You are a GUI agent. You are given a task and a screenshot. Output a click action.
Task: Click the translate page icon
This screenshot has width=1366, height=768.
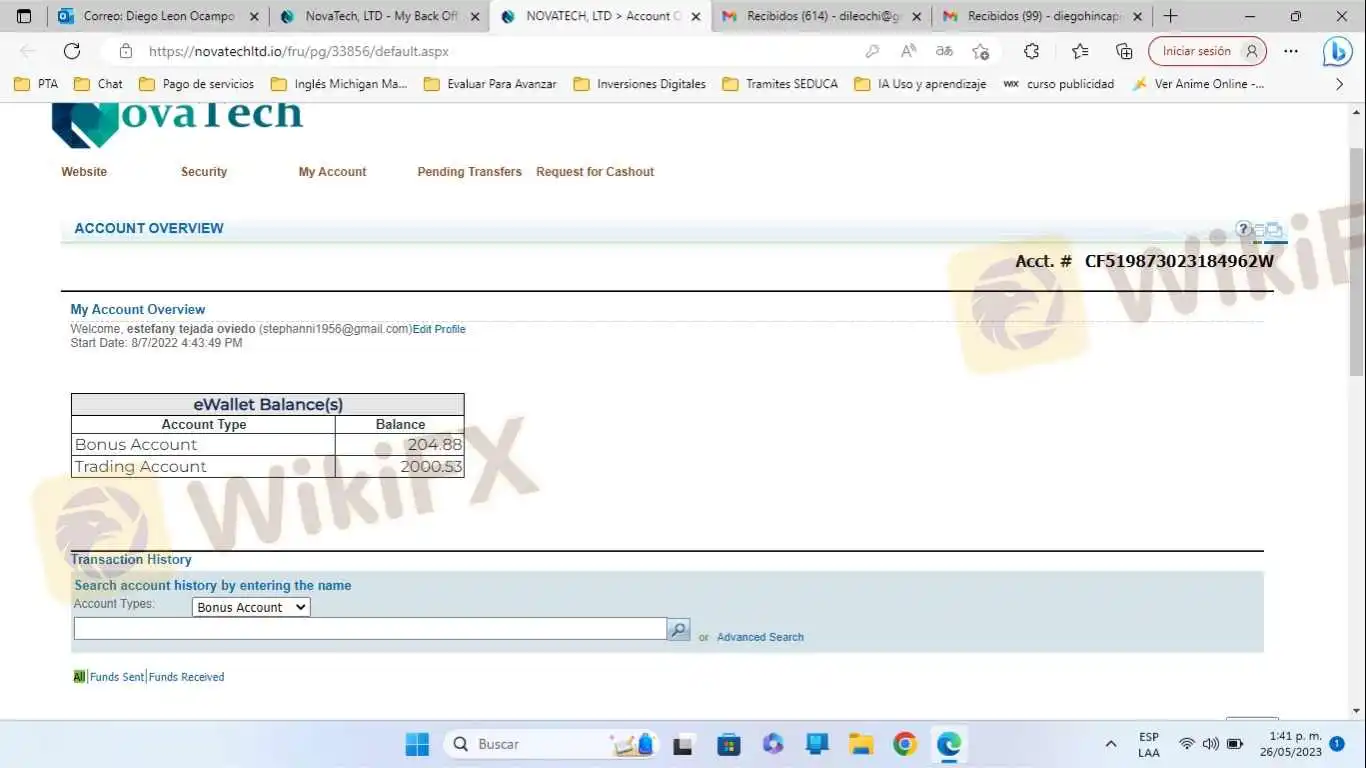click(x=944, y=51)
